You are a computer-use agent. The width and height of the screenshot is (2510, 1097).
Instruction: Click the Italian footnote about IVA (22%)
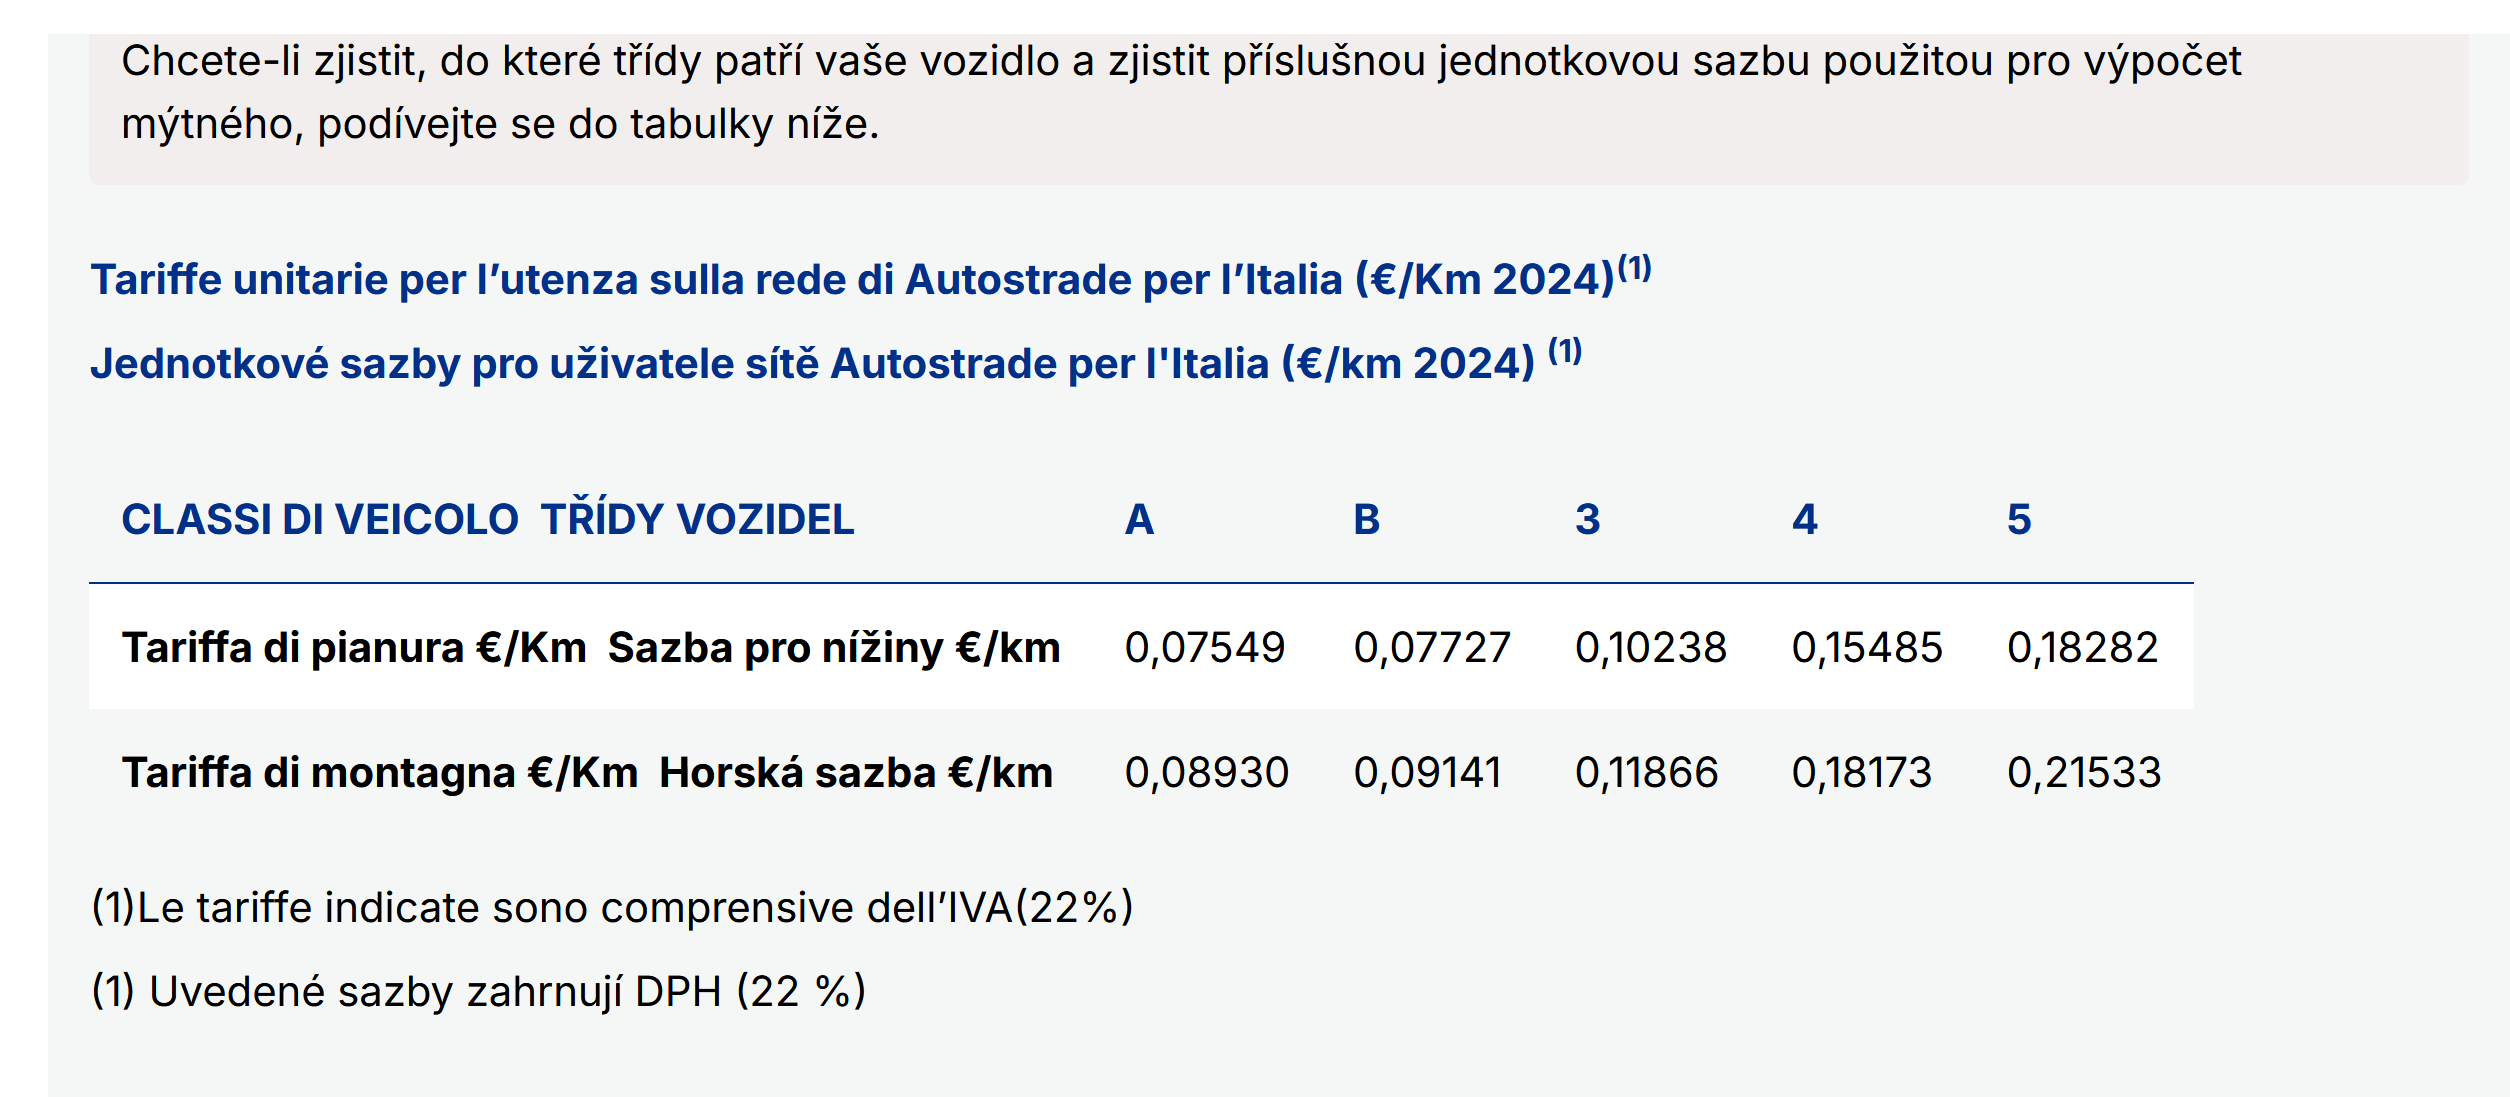click(612, 908)
